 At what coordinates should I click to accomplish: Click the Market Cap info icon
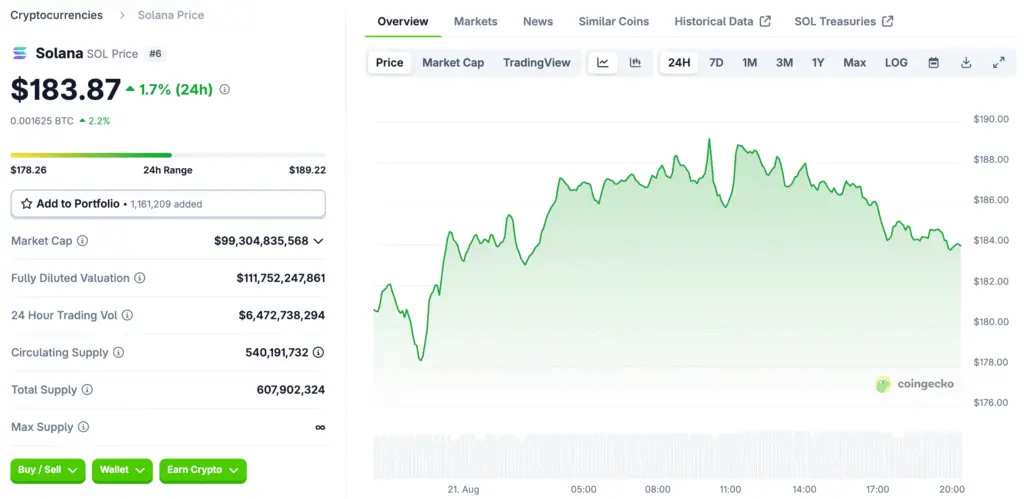point(82,241)
